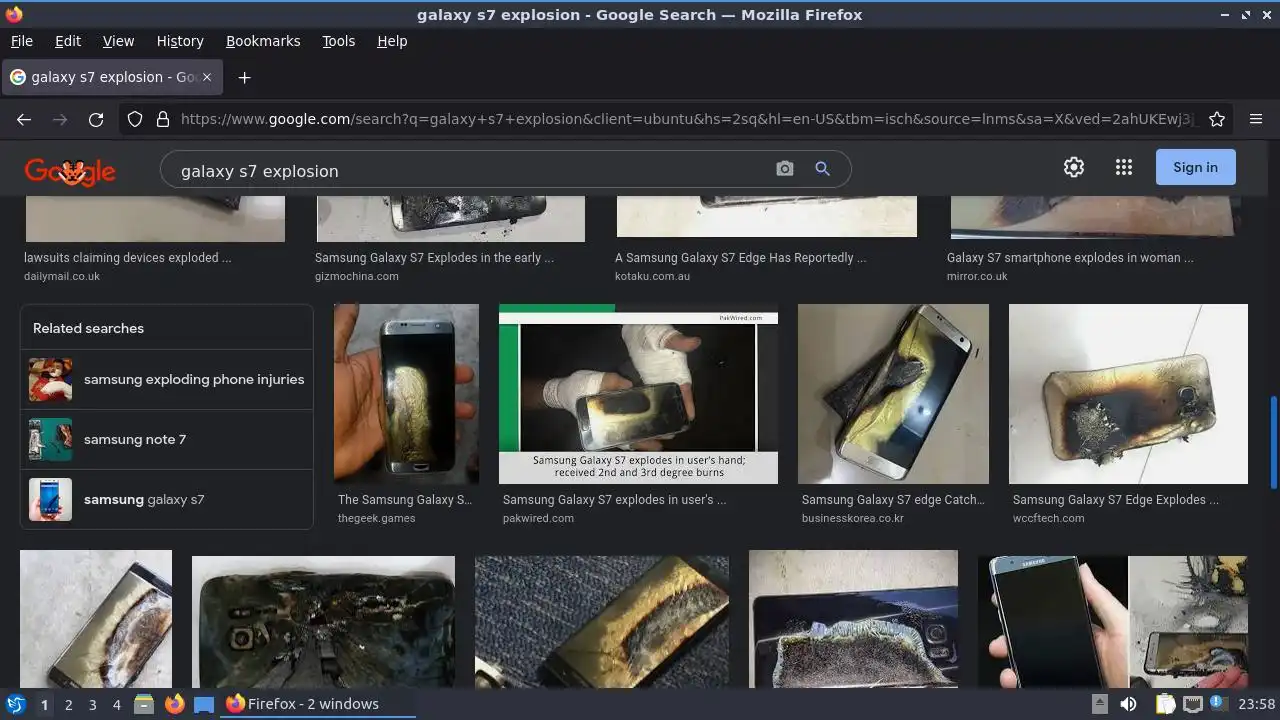
Task: Click 'Samsung Galaxy S7 Explodes in the early' caption
Action: click(434, 257)
